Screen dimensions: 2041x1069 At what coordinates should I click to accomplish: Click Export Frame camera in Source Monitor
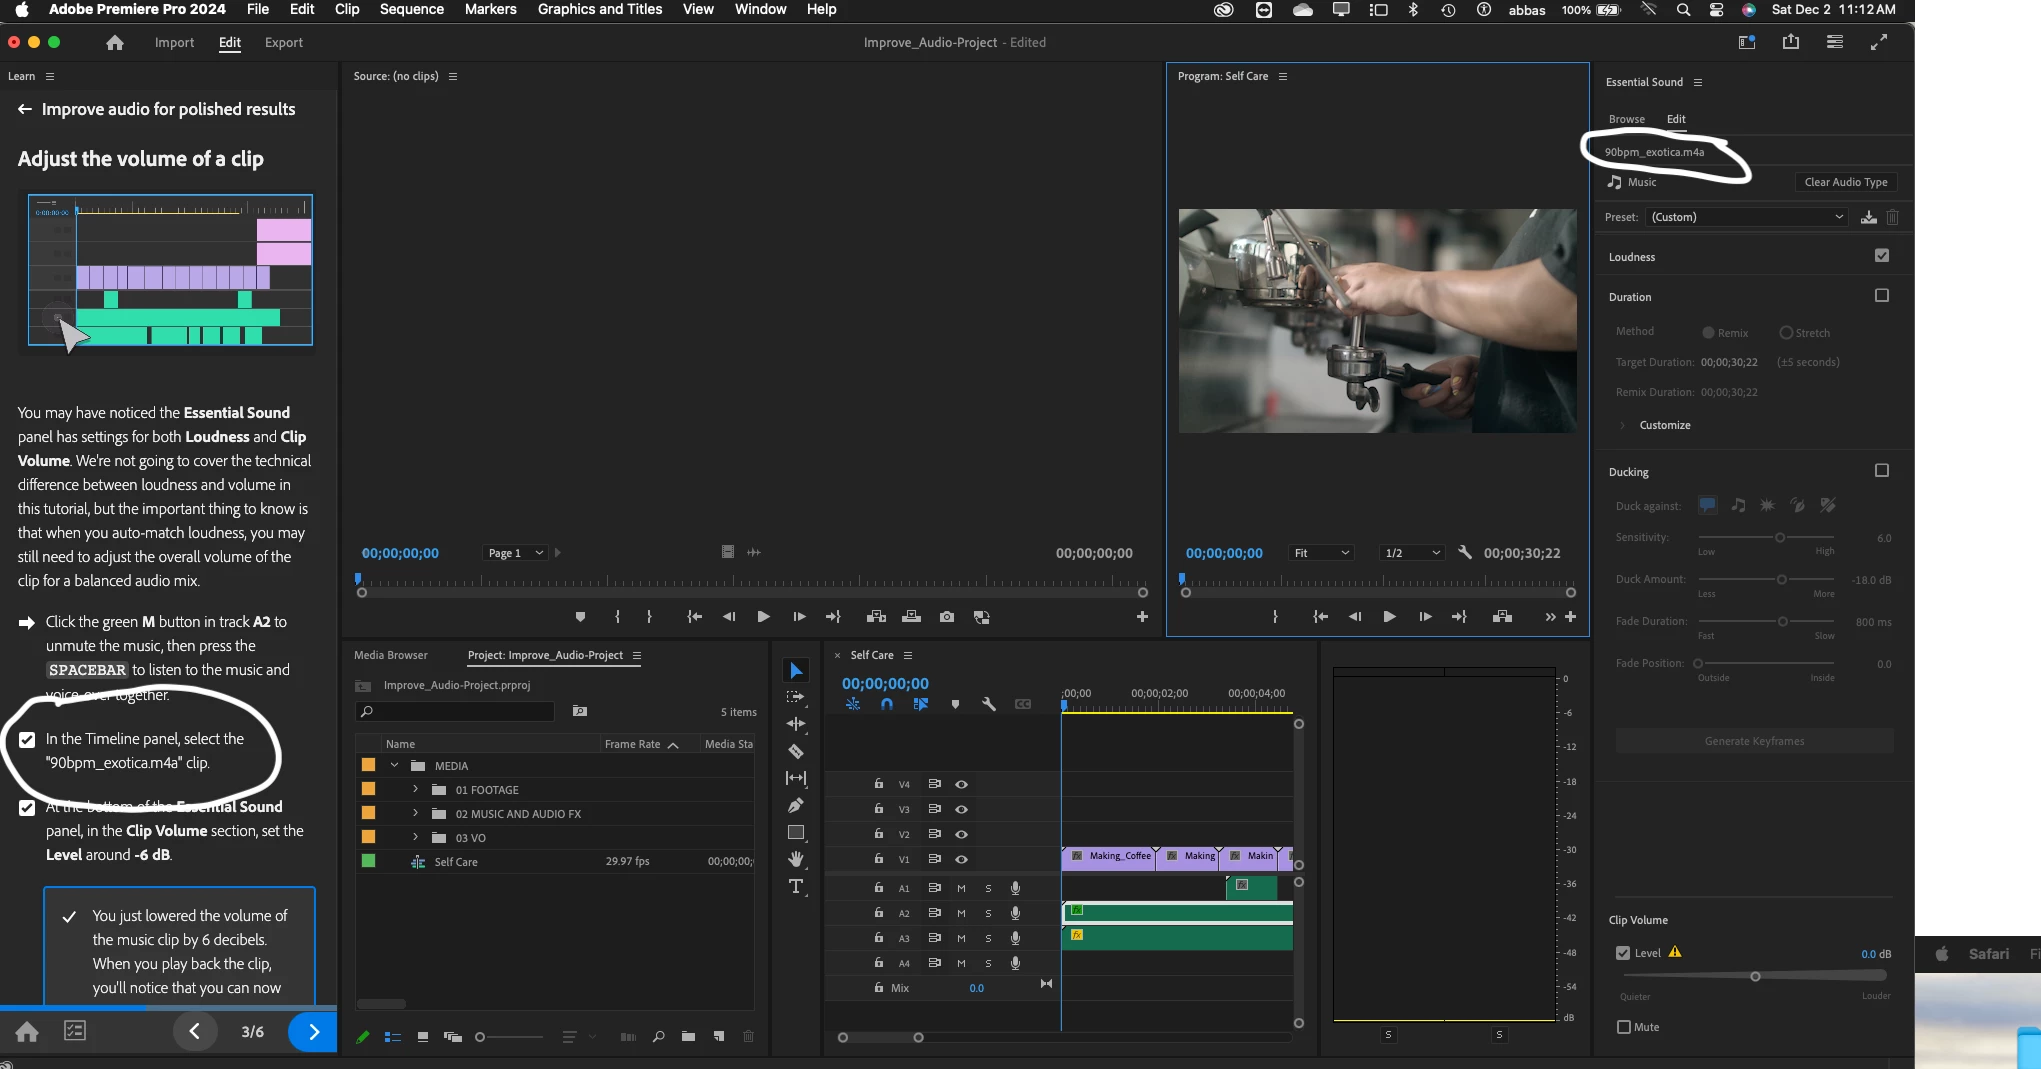click(x=947, y=617)
